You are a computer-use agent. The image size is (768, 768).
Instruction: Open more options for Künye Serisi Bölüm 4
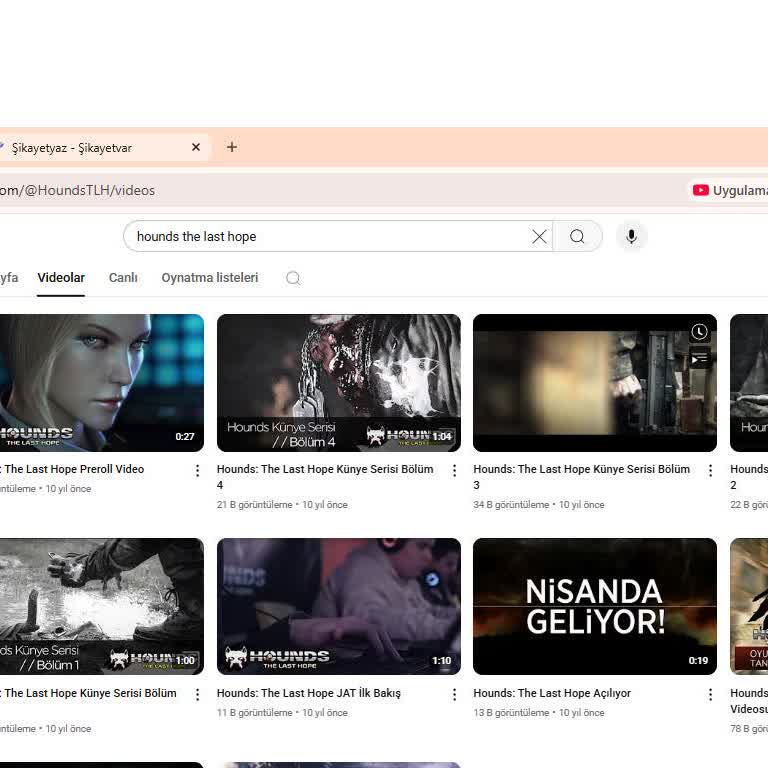click(x=454, y=470)
